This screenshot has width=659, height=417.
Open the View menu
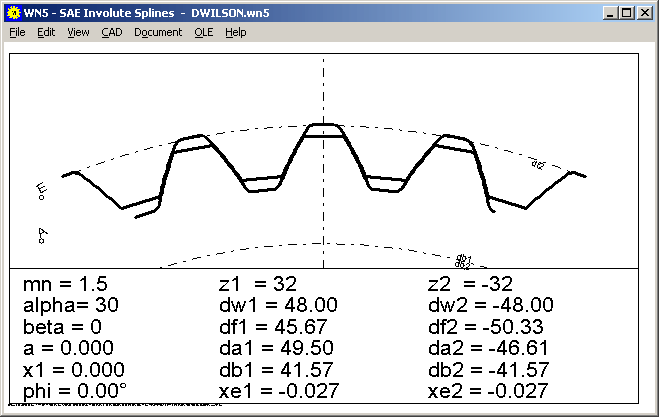78,32
